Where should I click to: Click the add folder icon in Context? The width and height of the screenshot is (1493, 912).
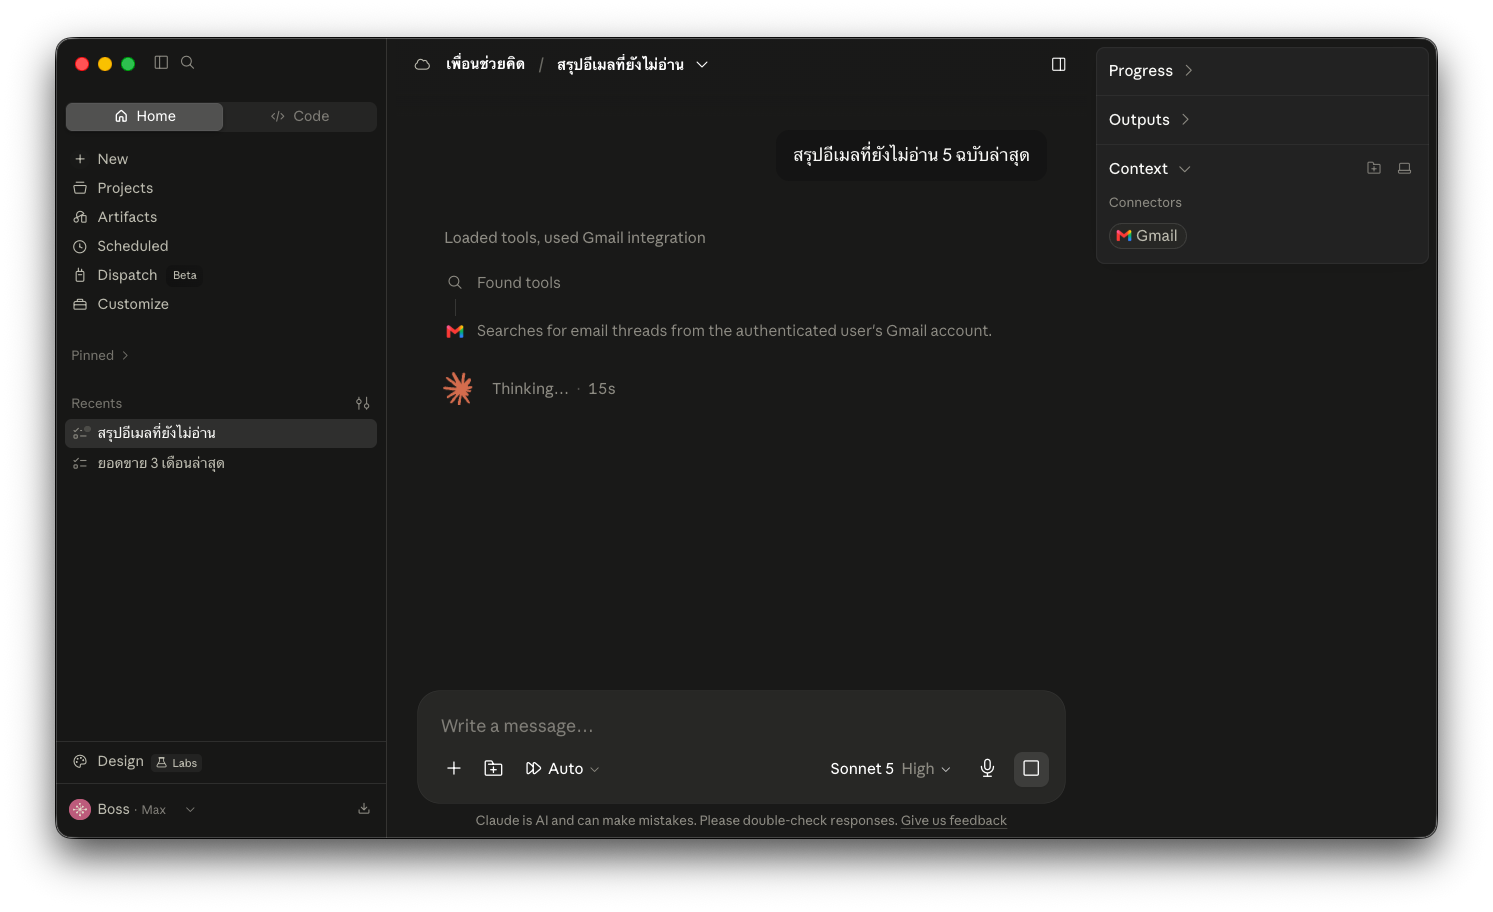point(1374,168)
